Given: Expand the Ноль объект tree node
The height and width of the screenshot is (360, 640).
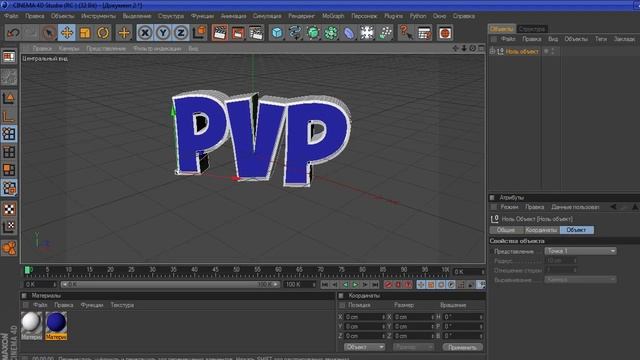Looking at the screenshot, I should tap(492, 51).
